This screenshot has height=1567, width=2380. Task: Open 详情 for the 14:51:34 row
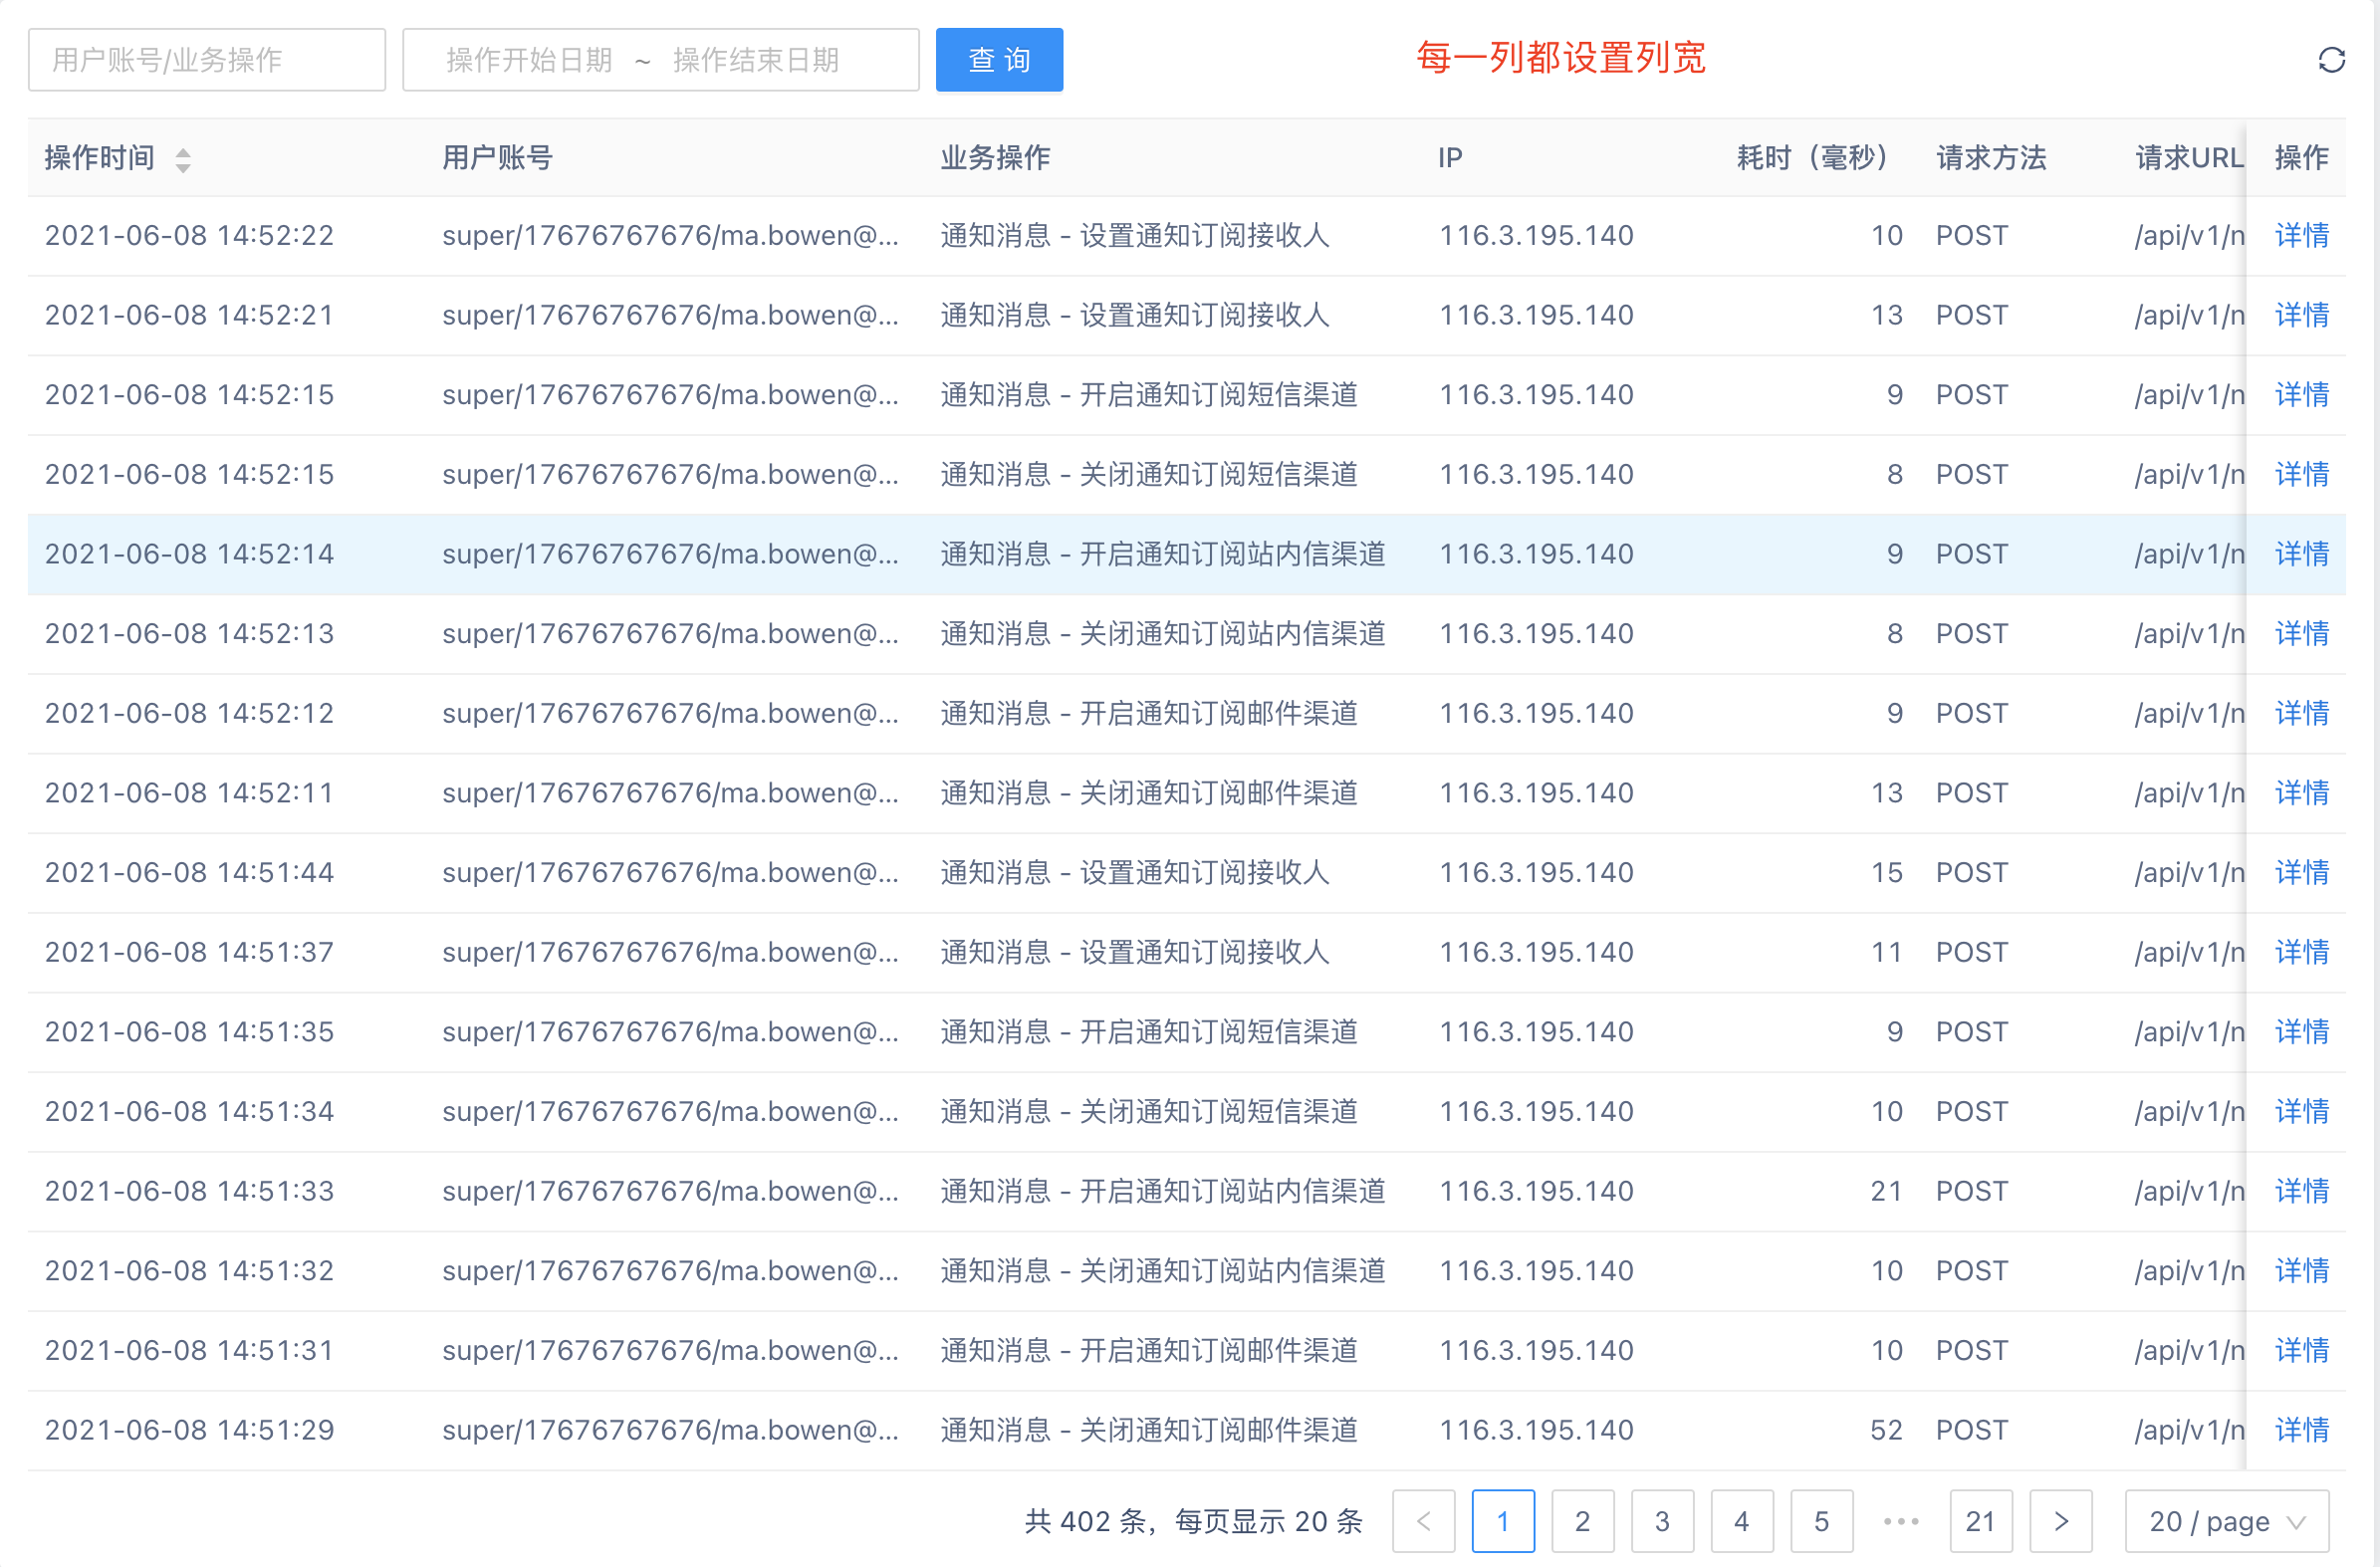coord(2301,1112)
